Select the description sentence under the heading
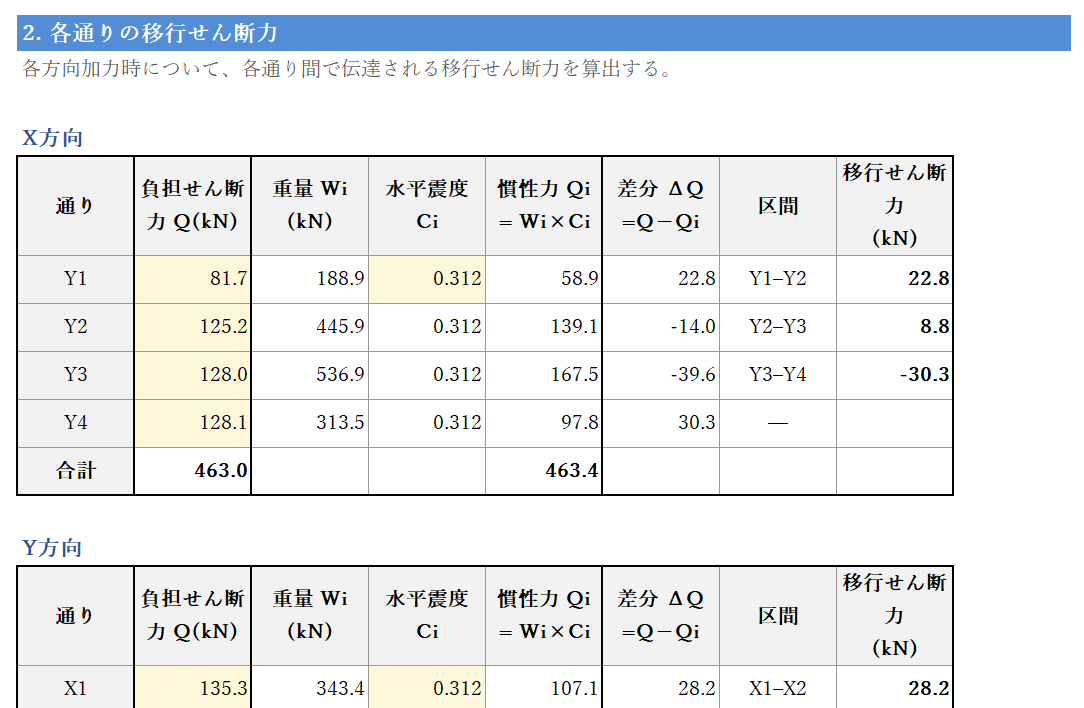1084x708 pixels. (347, 68)
